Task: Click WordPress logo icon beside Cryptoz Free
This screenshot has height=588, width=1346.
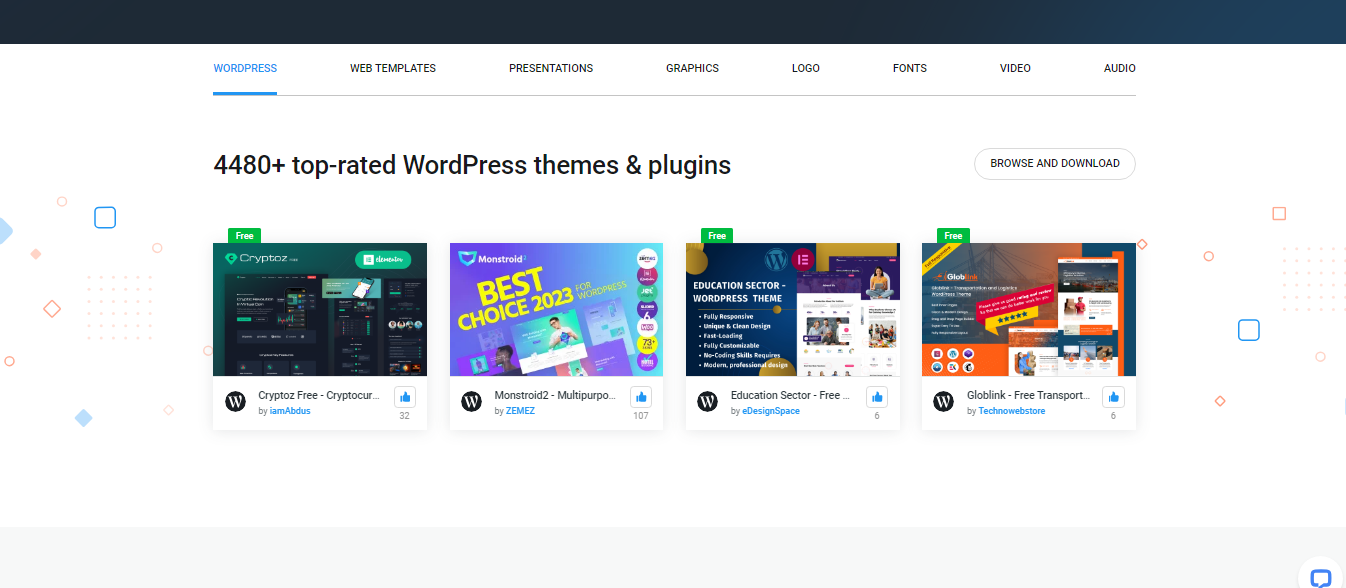Action: 235,402
